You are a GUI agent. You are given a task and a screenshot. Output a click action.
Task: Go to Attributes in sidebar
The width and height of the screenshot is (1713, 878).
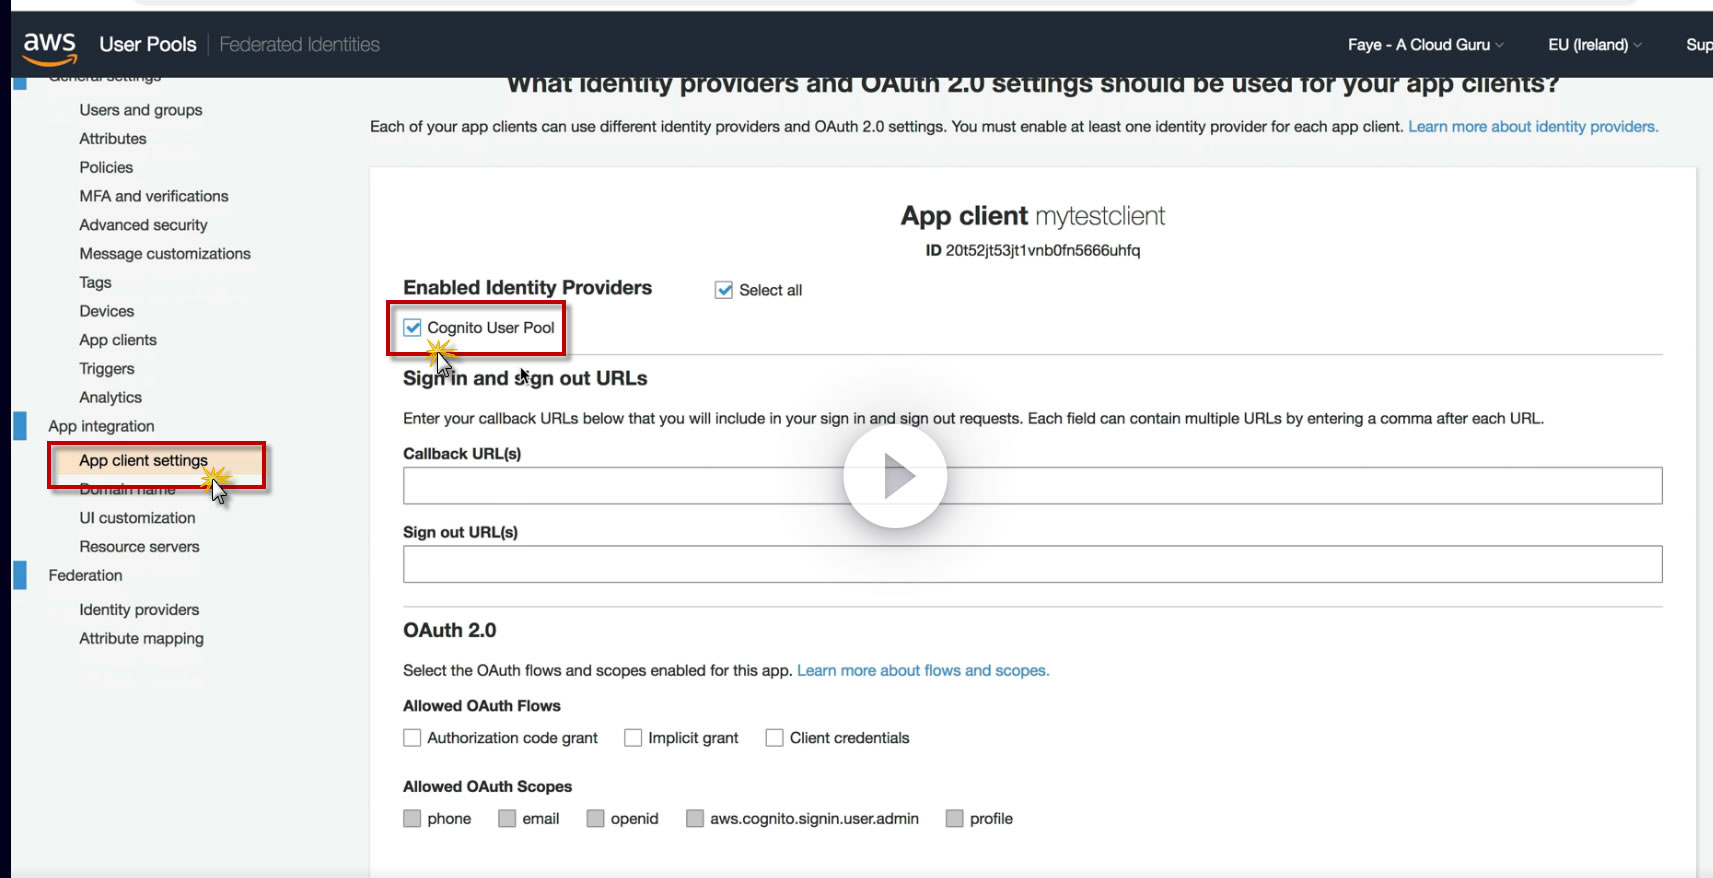pyautogui.click(x=113, y=139)
